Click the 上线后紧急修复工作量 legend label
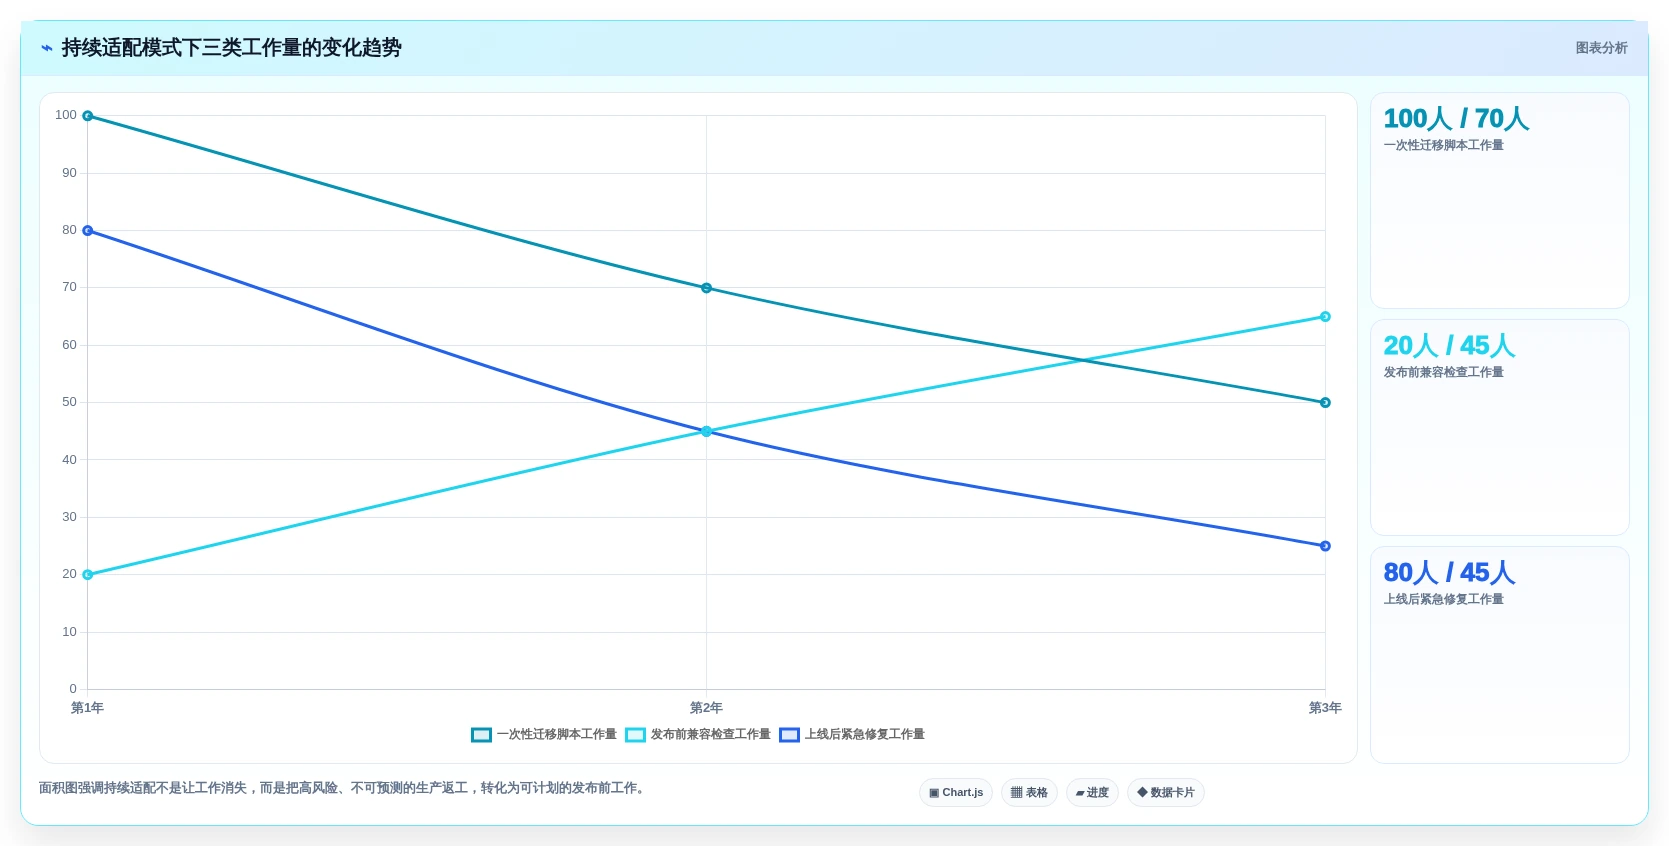This screenshot has width=1669, height=846. 865,734
